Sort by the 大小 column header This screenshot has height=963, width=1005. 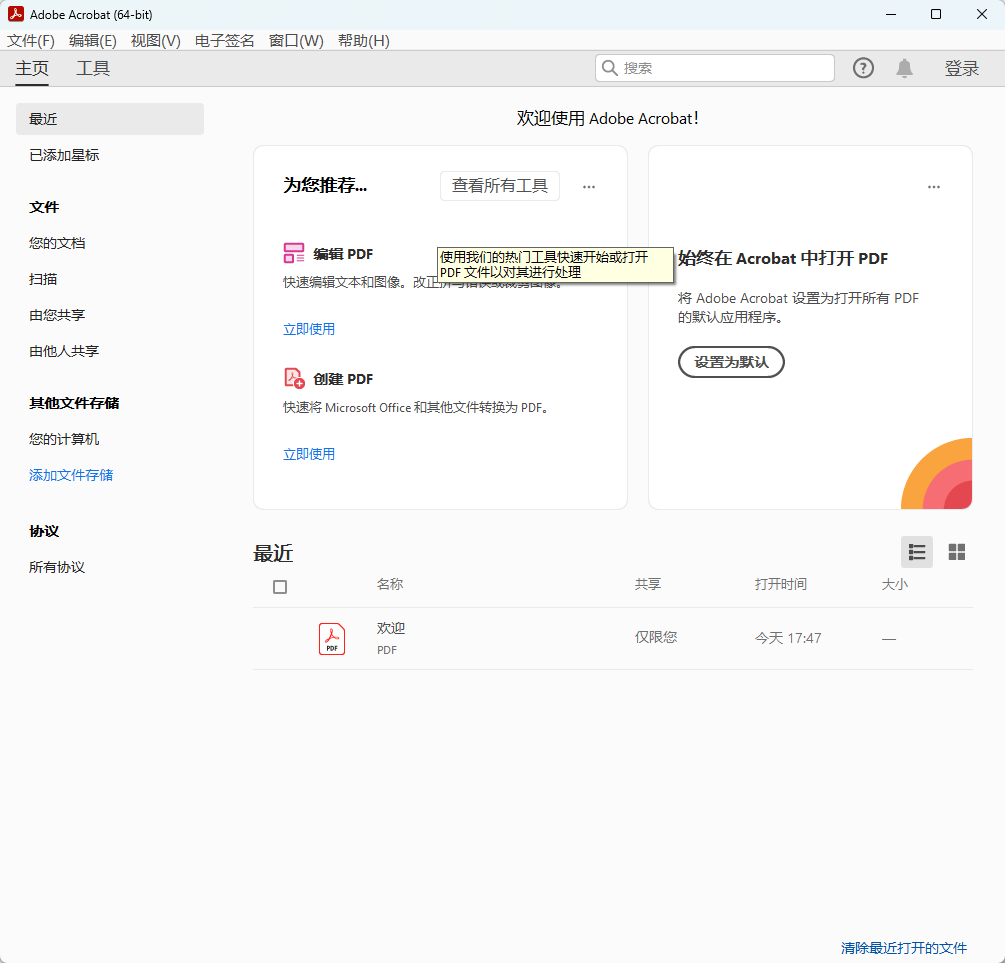coord(895,584)
